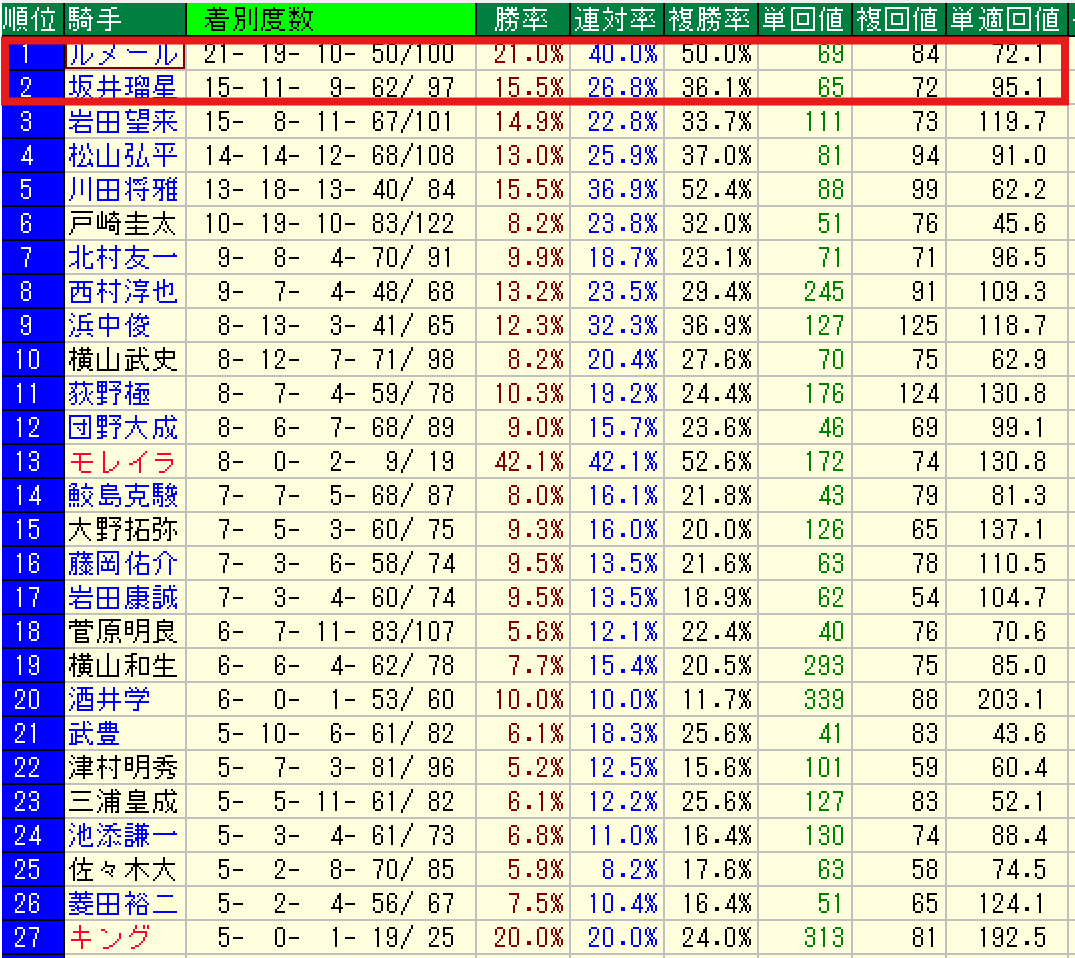1075x958 pixels.
Task: Select the 複勝率 column header
Action: point(711,17)
